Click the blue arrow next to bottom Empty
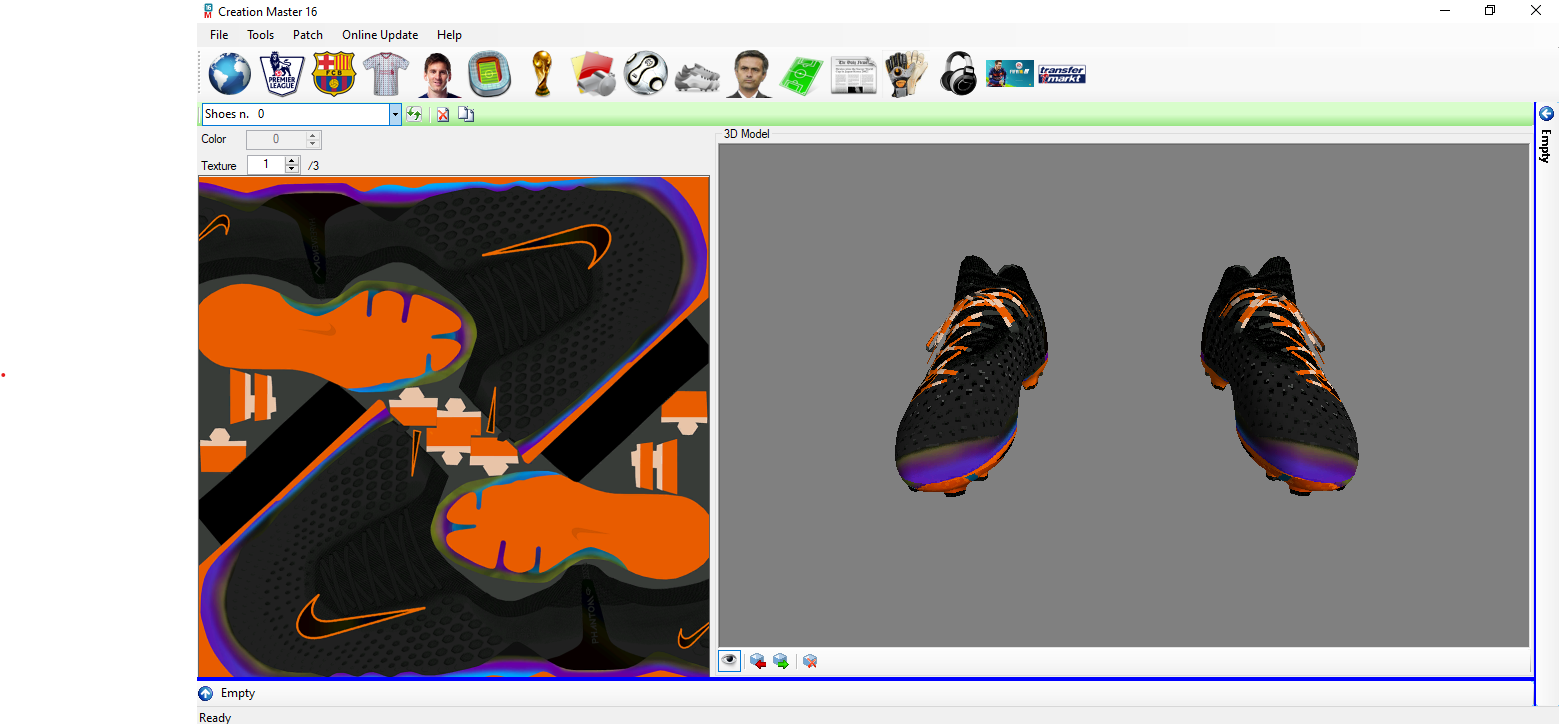This screenshot has width=1559, height=724. pos(206,693)
